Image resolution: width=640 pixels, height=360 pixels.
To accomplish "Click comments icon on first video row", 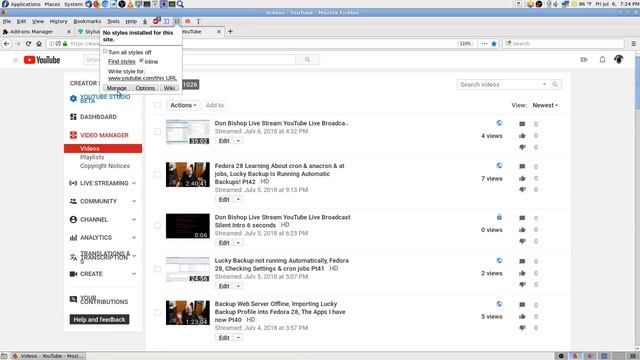I will [522, 124].
